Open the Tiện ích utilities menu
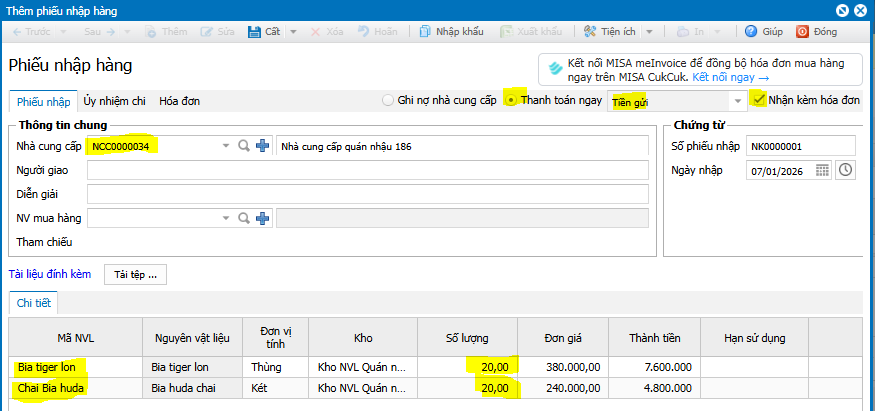The height and width of the screenshot is (411, 875). (x=610, y=32)
